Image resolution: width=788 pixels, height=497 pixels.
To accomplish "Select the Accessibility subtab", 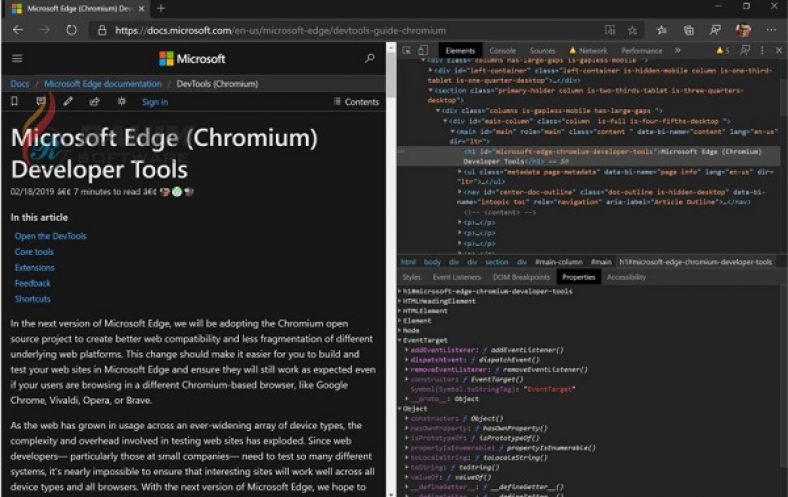I will (626, 277).
